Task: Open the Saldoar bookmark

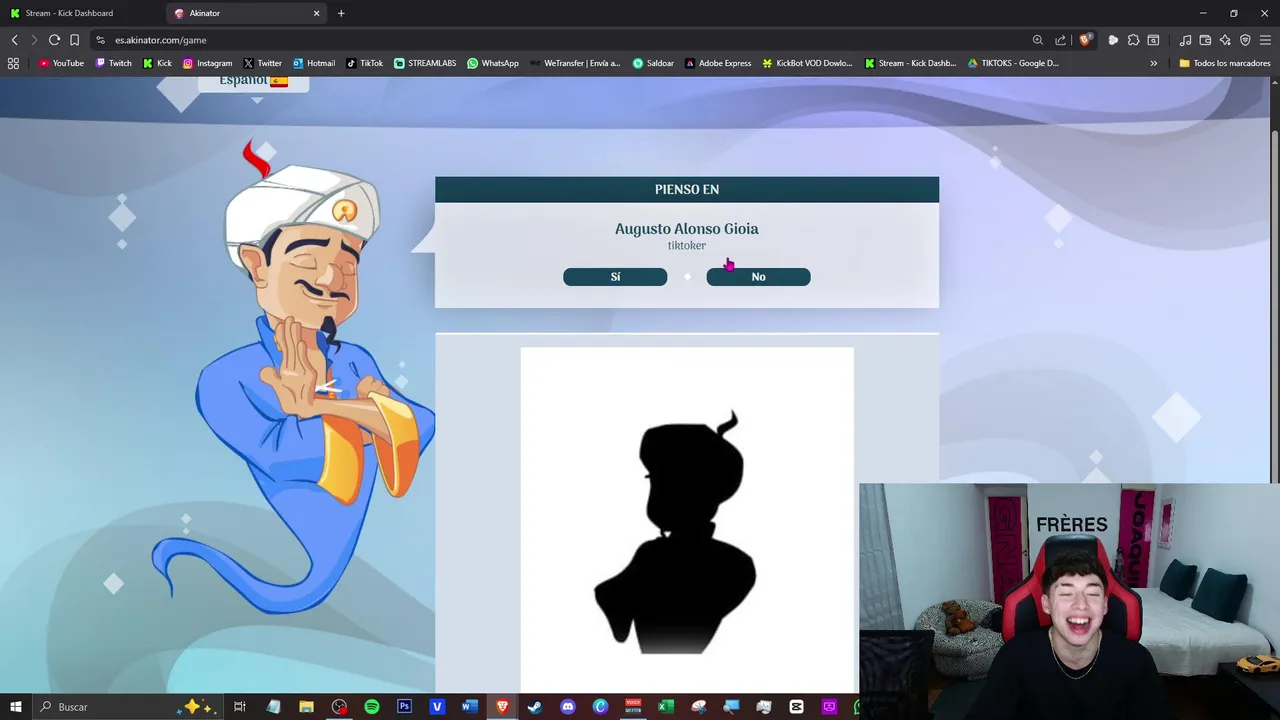Action: pyautogui.click(x=653, y=63)
